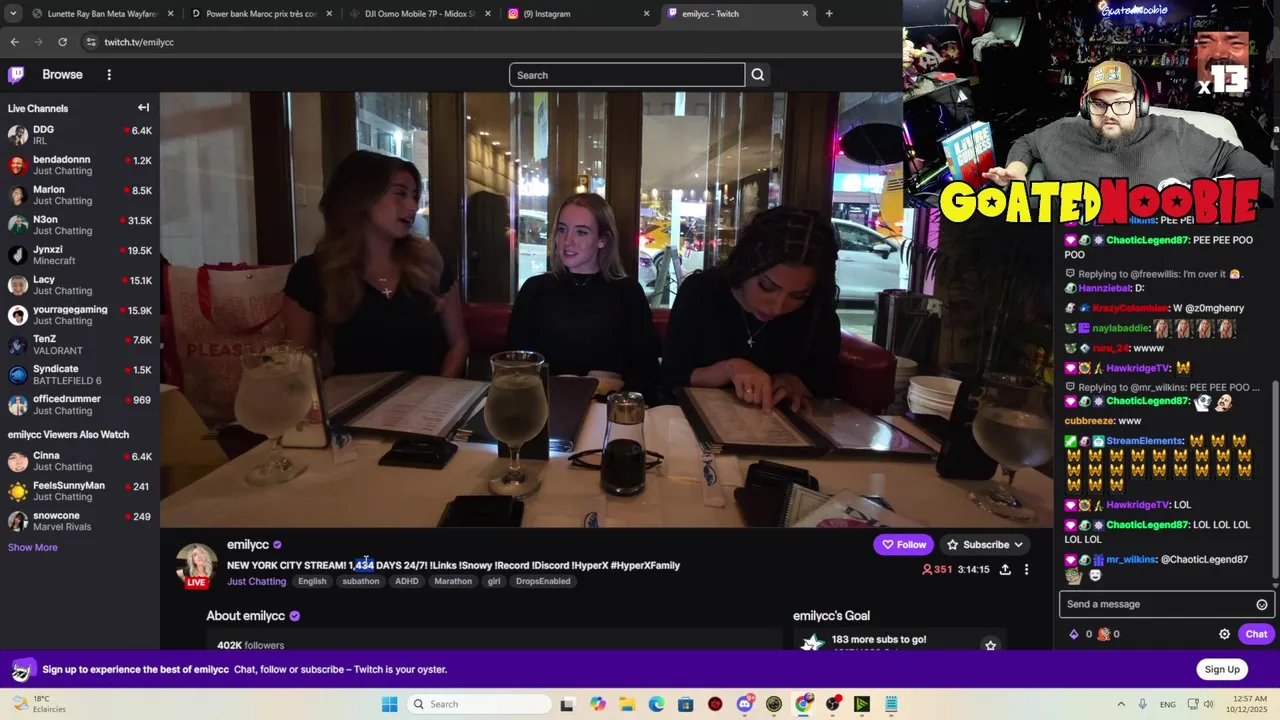
Task: Open the chat emote picker
Action: click(1262, 604)
